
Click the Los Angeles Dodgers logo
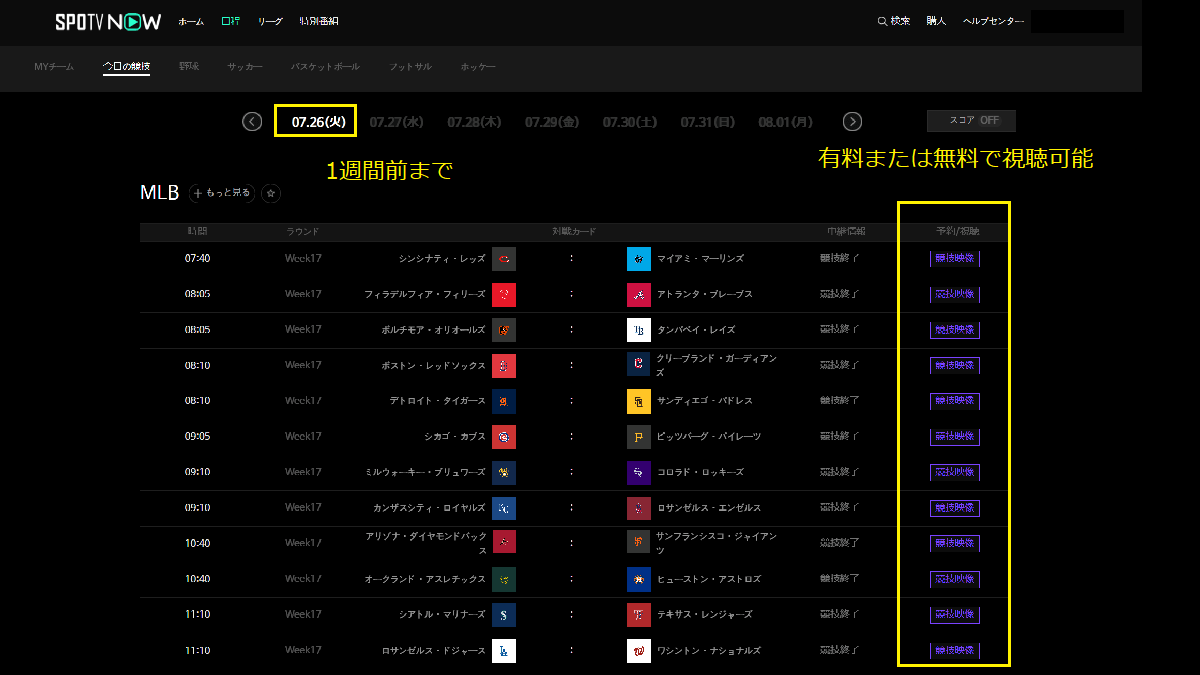[504, 650]
